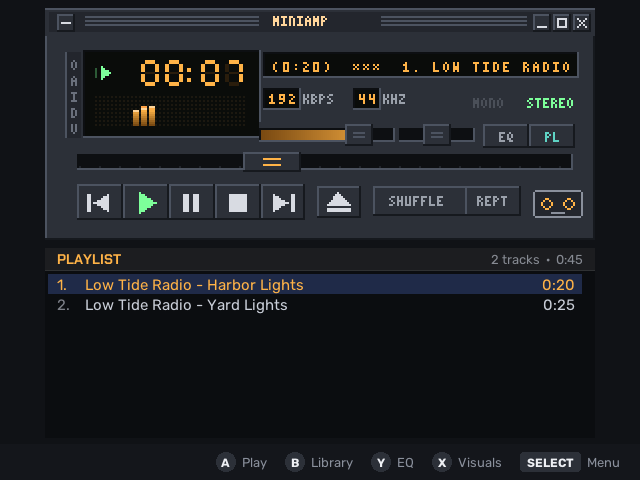The height and width of the screenshot is (480, 640).
Task: Start playback with the green Play button
Action: (x=145, y=202)
